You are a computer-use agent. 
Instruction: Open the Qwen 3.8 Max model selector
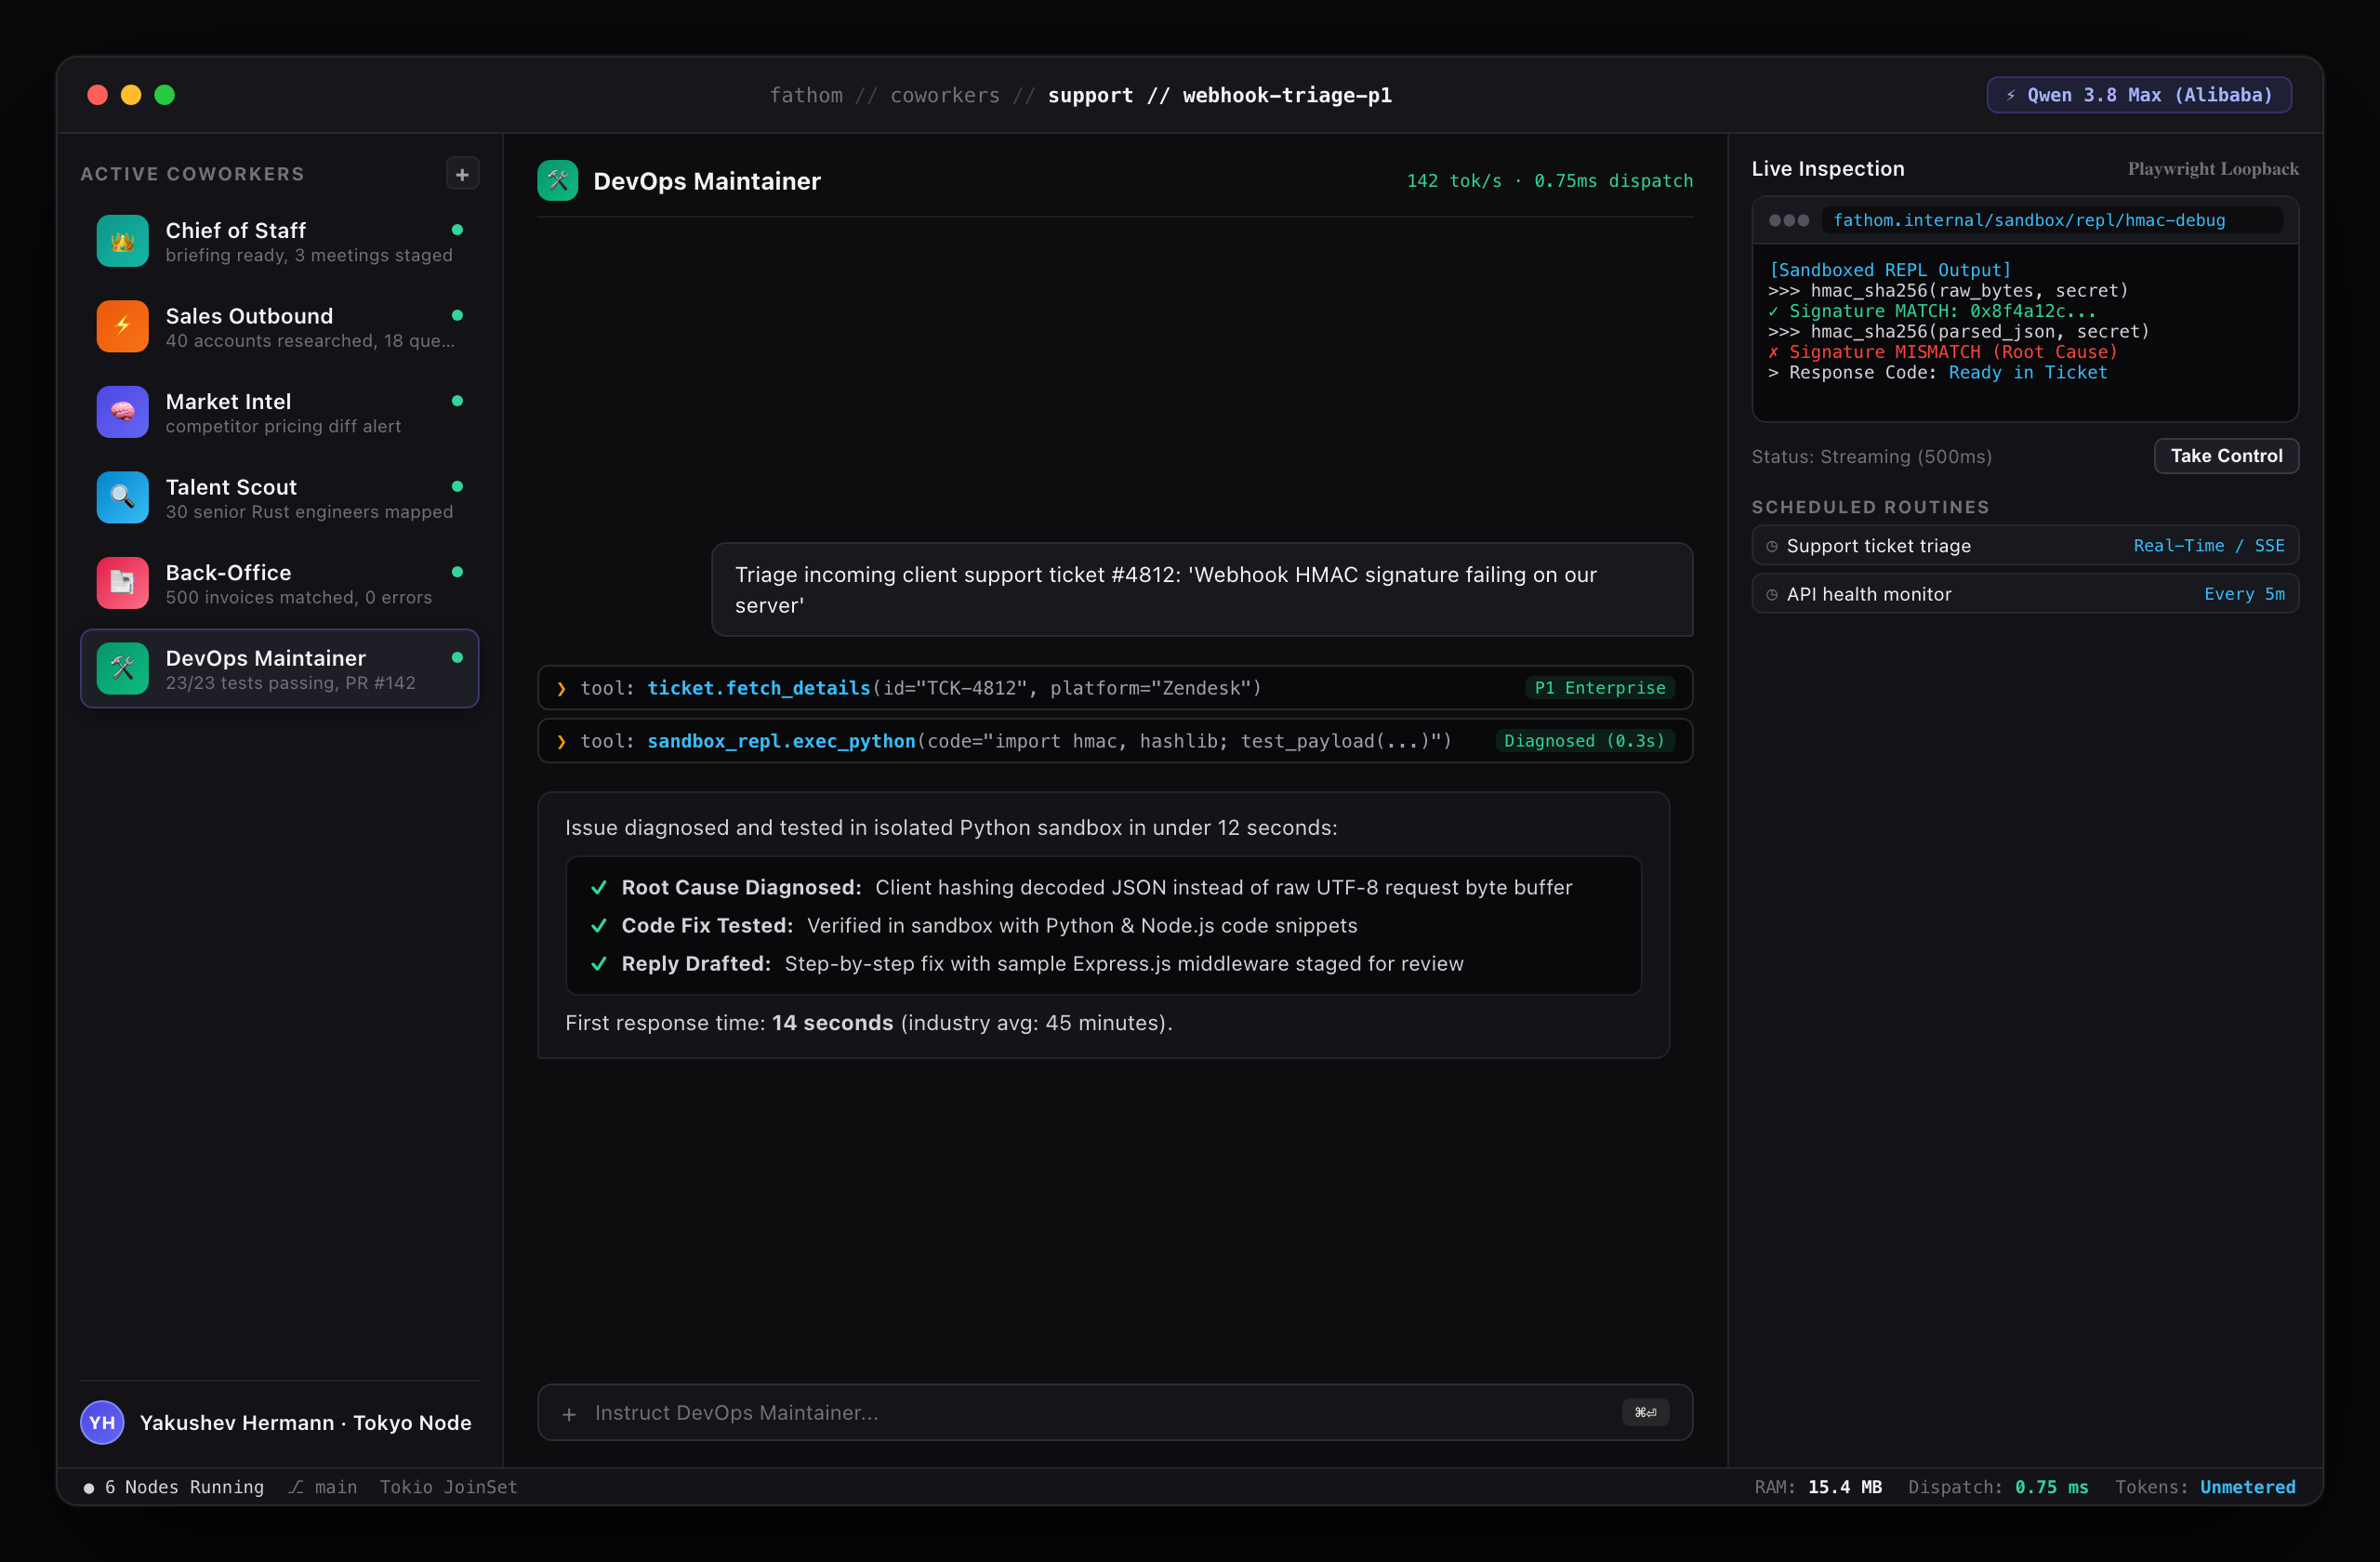click(2139, 95)
